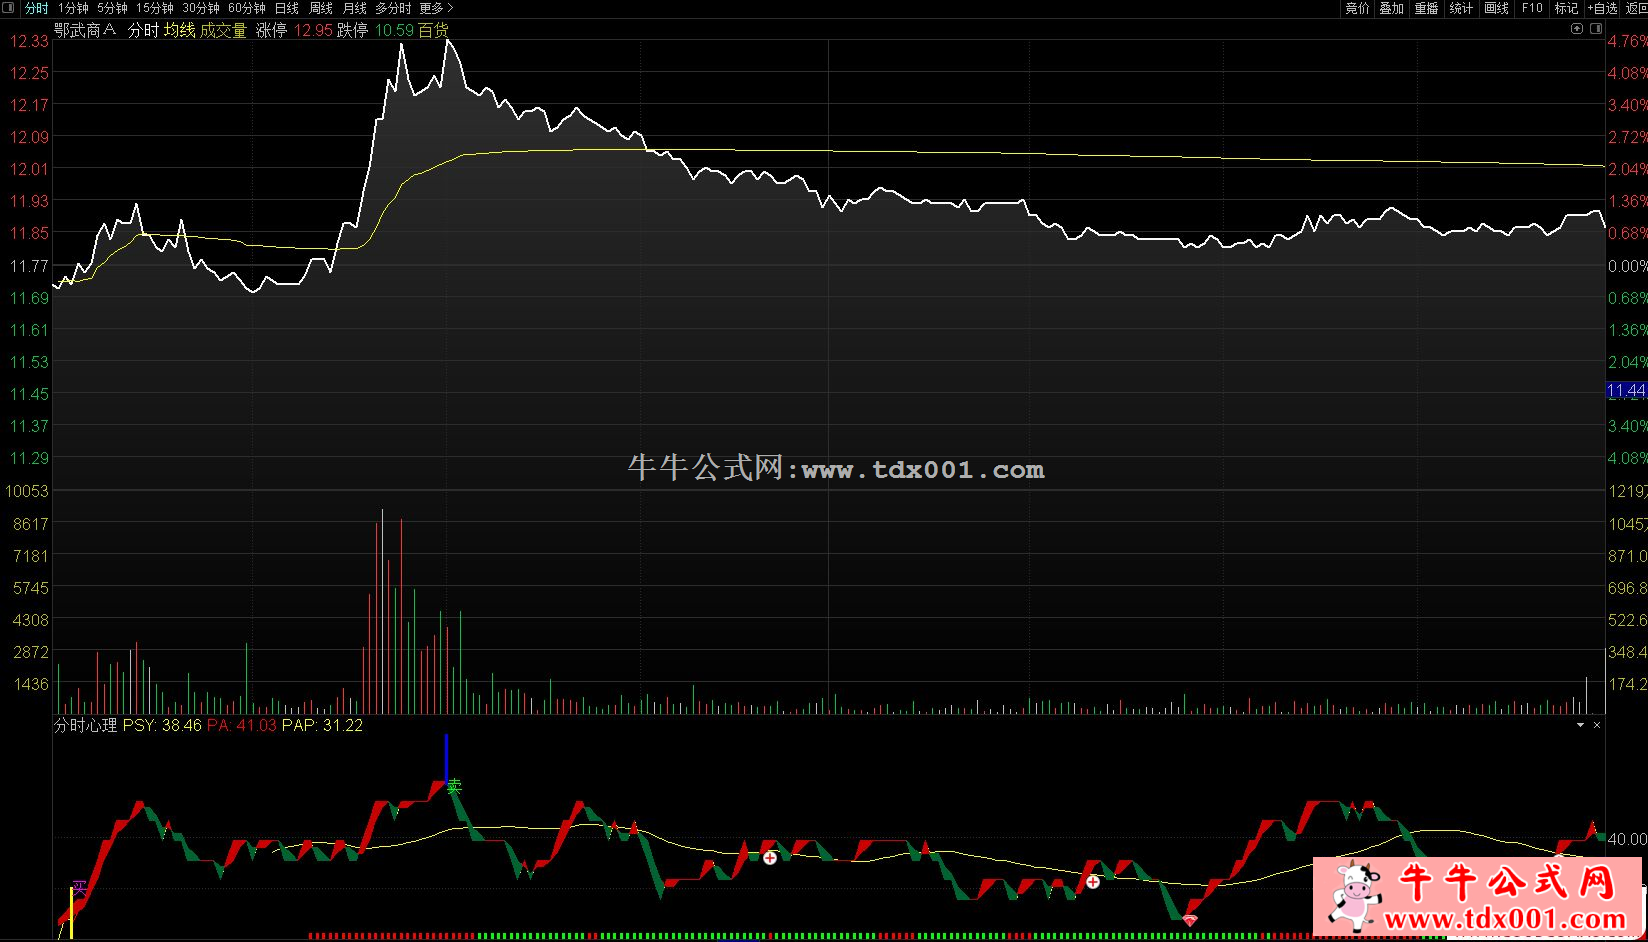1648x942 pixels.
Task: Click the panel layout icon at top-left
Action: [9, 8]
